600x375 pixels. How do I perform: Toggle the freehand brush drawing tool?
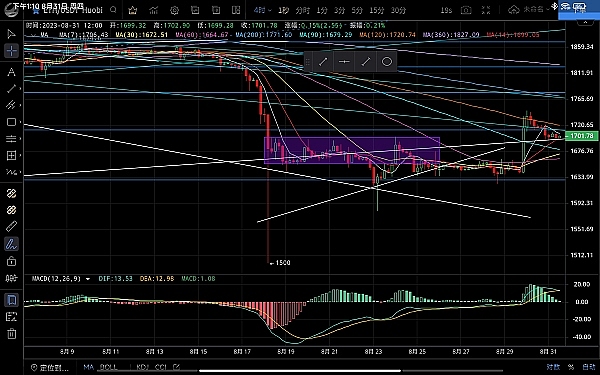pyautogui.click(x=11, y=244)
